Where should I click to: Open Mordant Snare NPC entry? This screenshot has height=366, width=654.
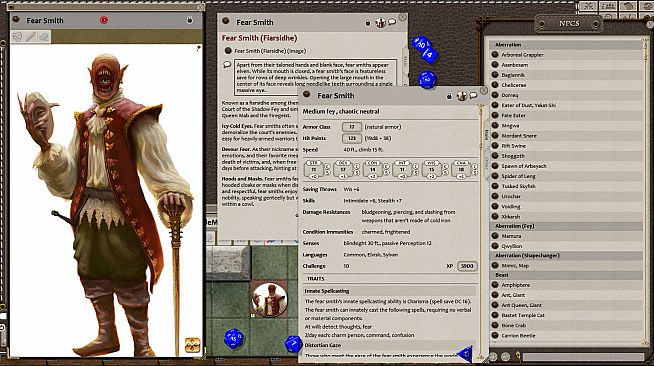click(519, 135)
